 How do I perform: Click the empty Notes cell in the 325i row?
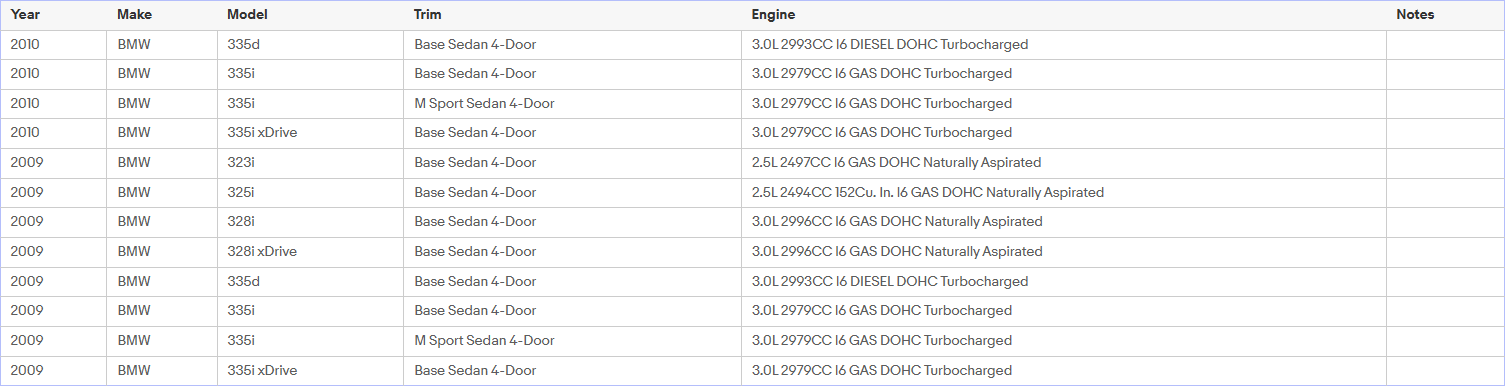(1445, 192)
